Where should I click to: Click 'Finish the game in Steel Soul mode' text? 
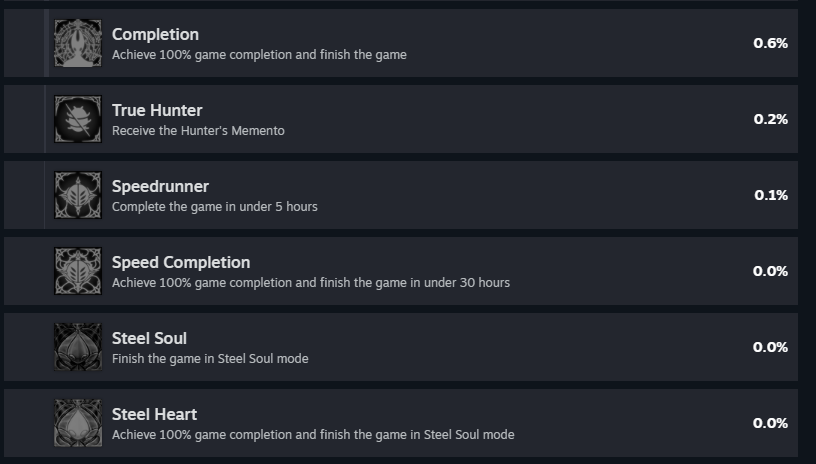[210, 358]
